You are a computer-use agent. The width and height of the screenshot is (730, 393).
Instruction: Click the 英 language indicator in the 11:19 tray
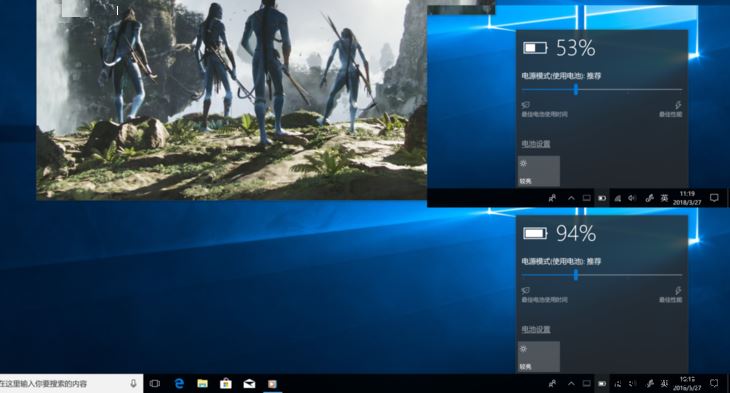(664, 198)
